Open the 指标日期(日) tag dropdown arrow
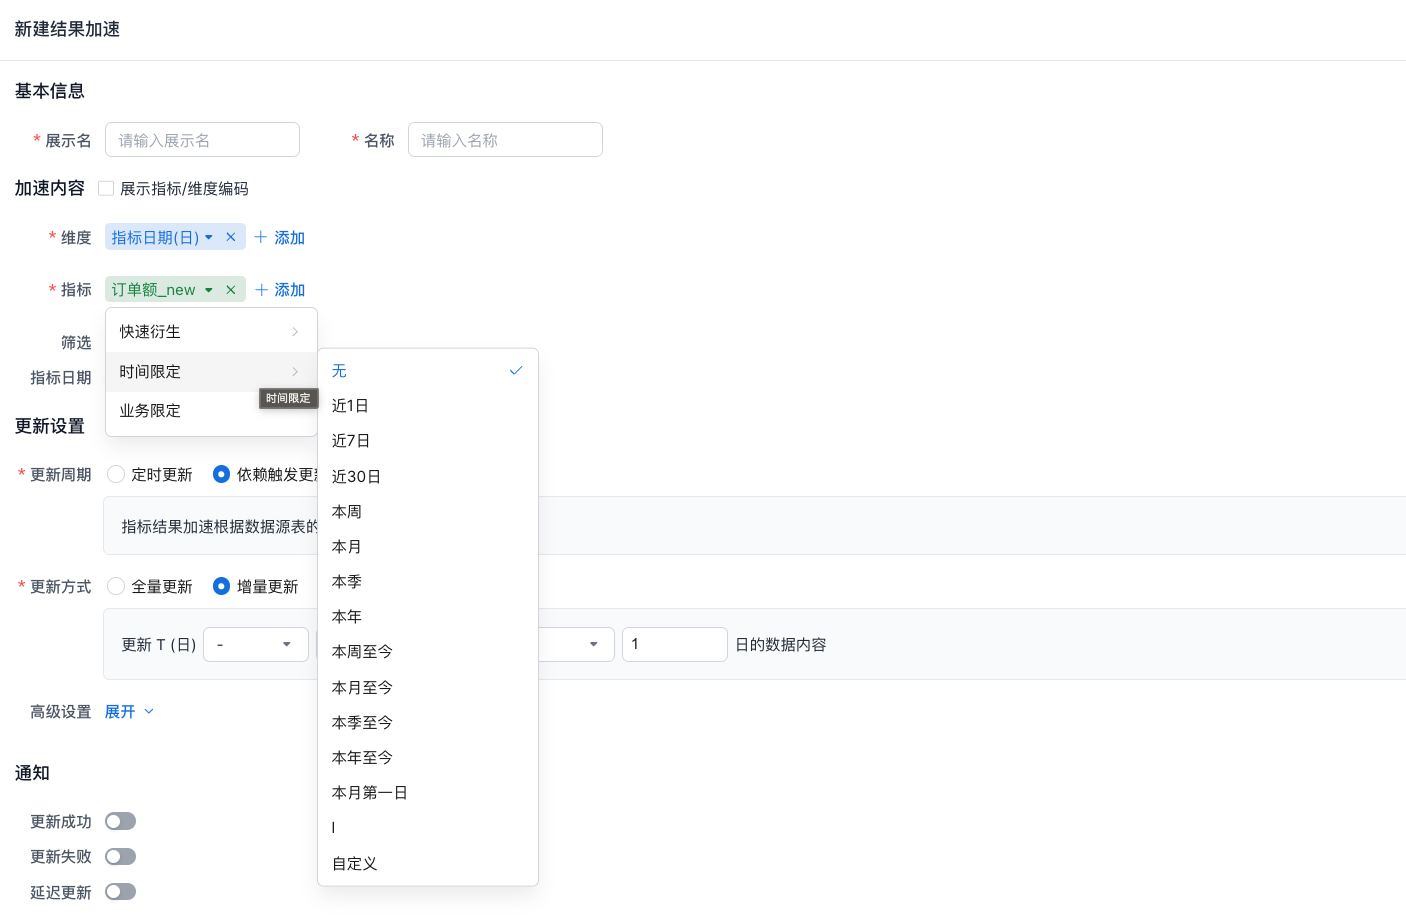 click(x=209, y=237)
